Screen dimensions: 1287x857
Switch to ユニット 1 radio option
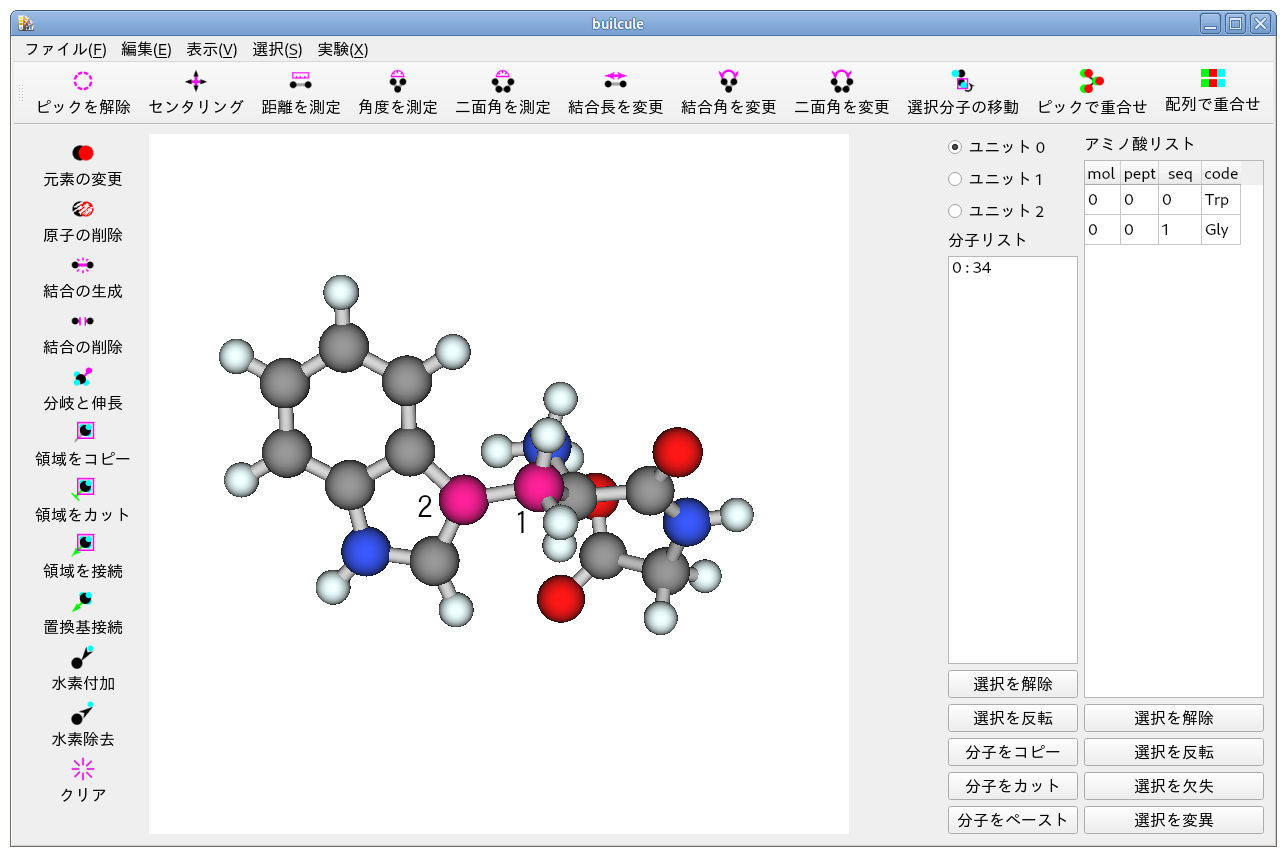[x=955, y=179]
